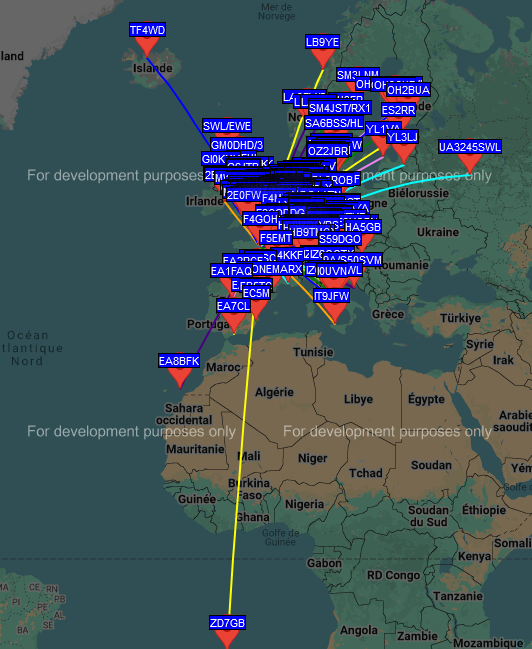Open the S59DGO callsign label
532x649 pixels.
[x=340, y=239]
